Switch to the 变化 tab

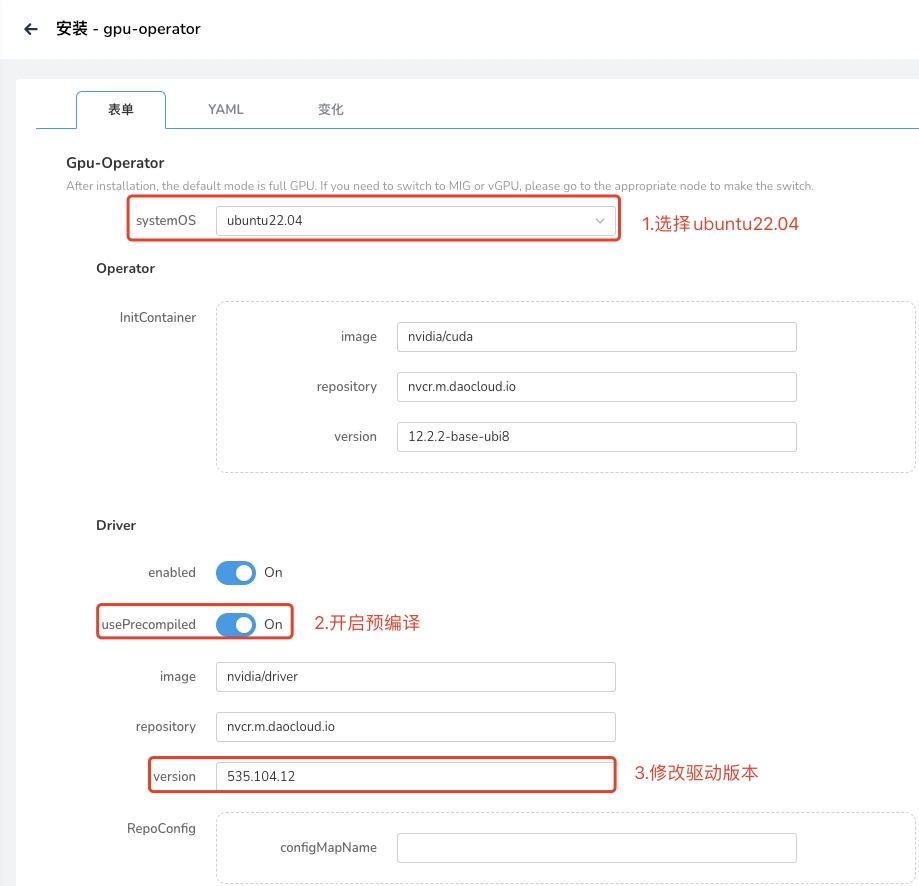click(331, 110)
